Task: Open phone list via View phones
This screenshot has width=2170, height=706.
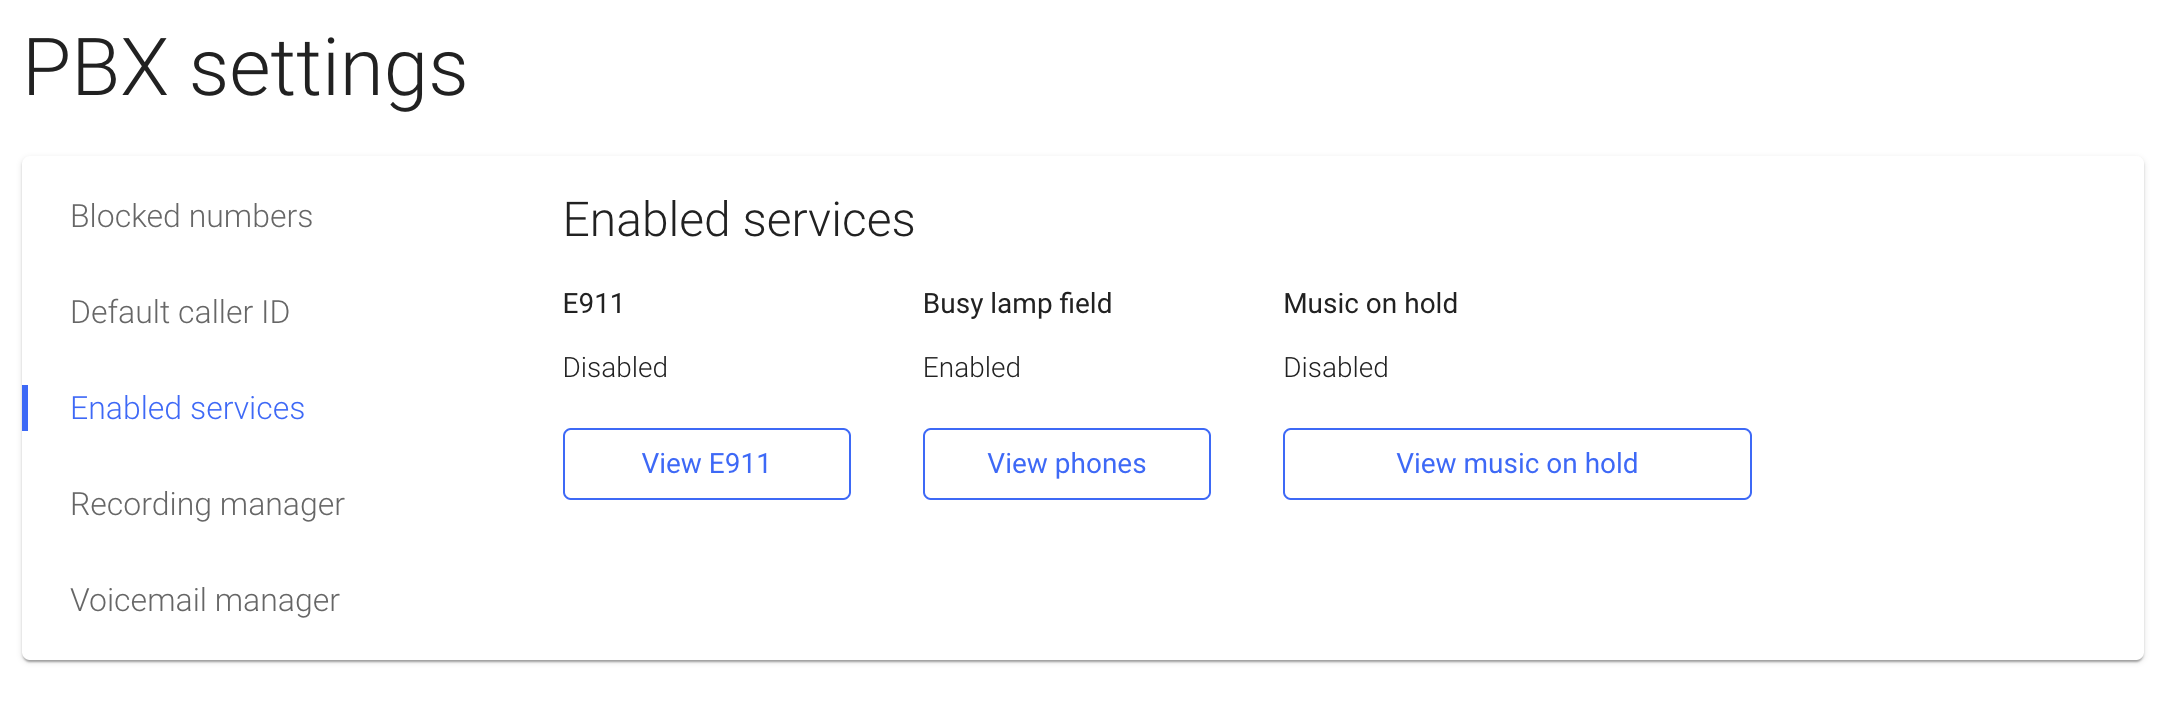Action: (x=1066, y=463)
